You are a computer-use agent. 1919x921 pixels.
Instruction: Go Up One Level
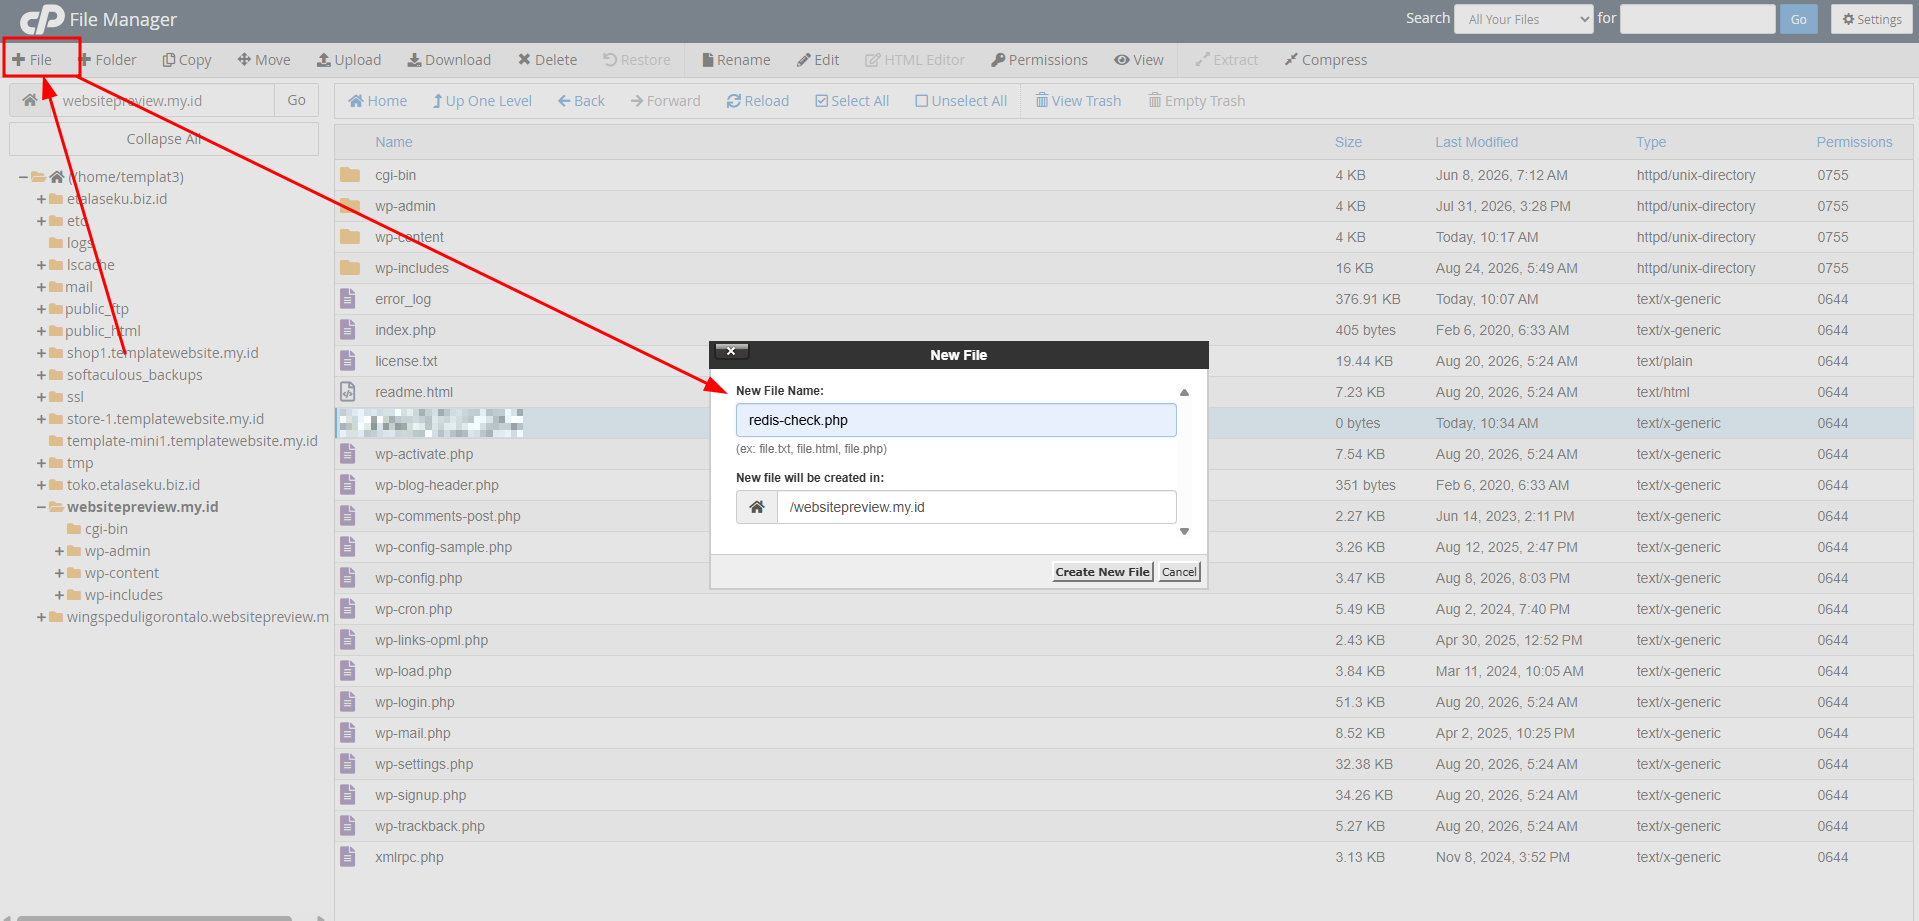tap(482, 101)
